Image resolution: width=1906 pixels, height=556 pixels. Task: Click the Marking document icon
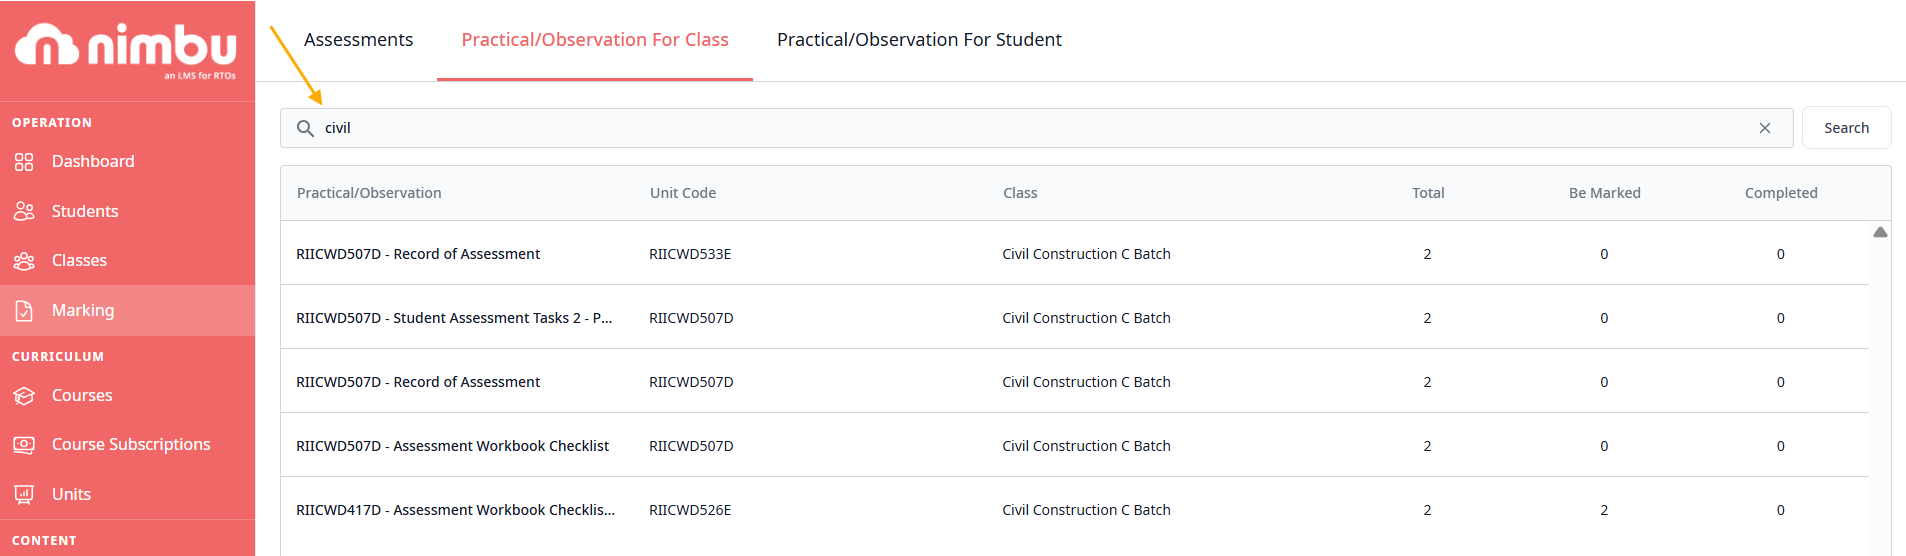click(24, 311)
